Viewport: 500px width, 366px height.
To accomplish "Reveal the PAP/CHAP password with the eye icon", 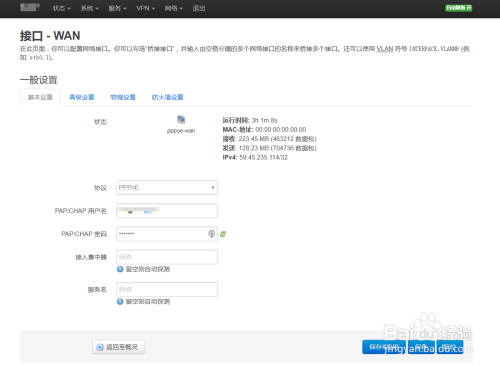I will tap(211, 234).
